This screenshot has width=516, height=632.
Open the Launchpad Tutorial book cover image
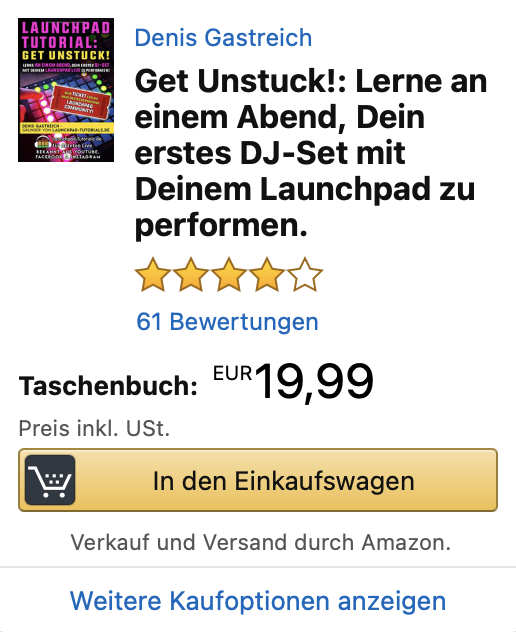coord(66,90)
